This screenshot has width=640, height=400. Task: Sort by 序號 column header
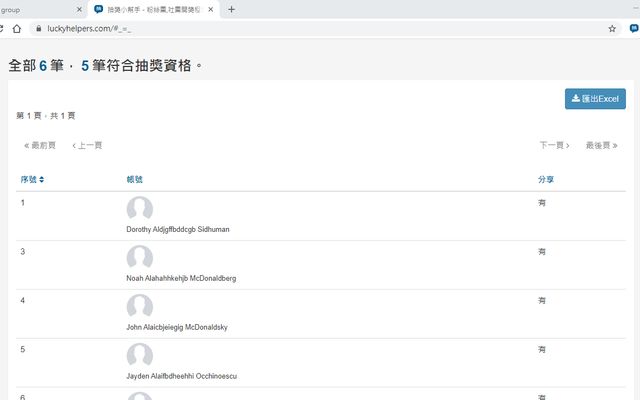tap(32, 180)
